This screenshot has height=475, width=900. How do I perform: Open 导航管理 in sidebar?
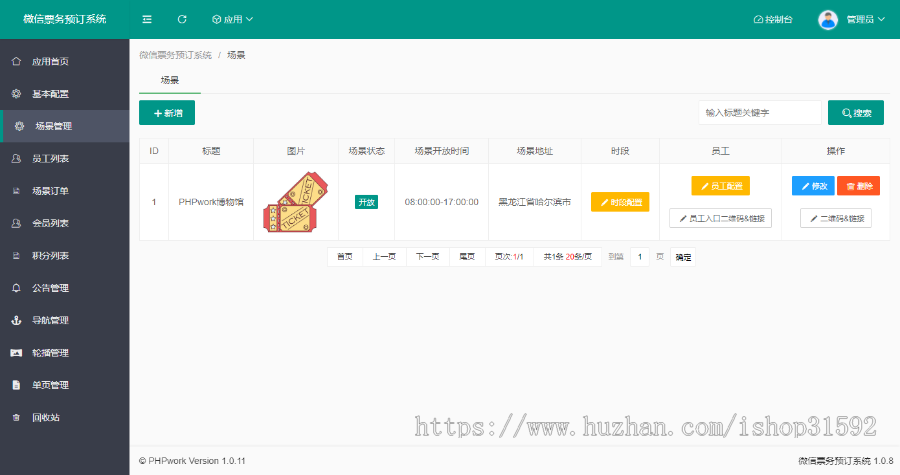pos(65,321)
